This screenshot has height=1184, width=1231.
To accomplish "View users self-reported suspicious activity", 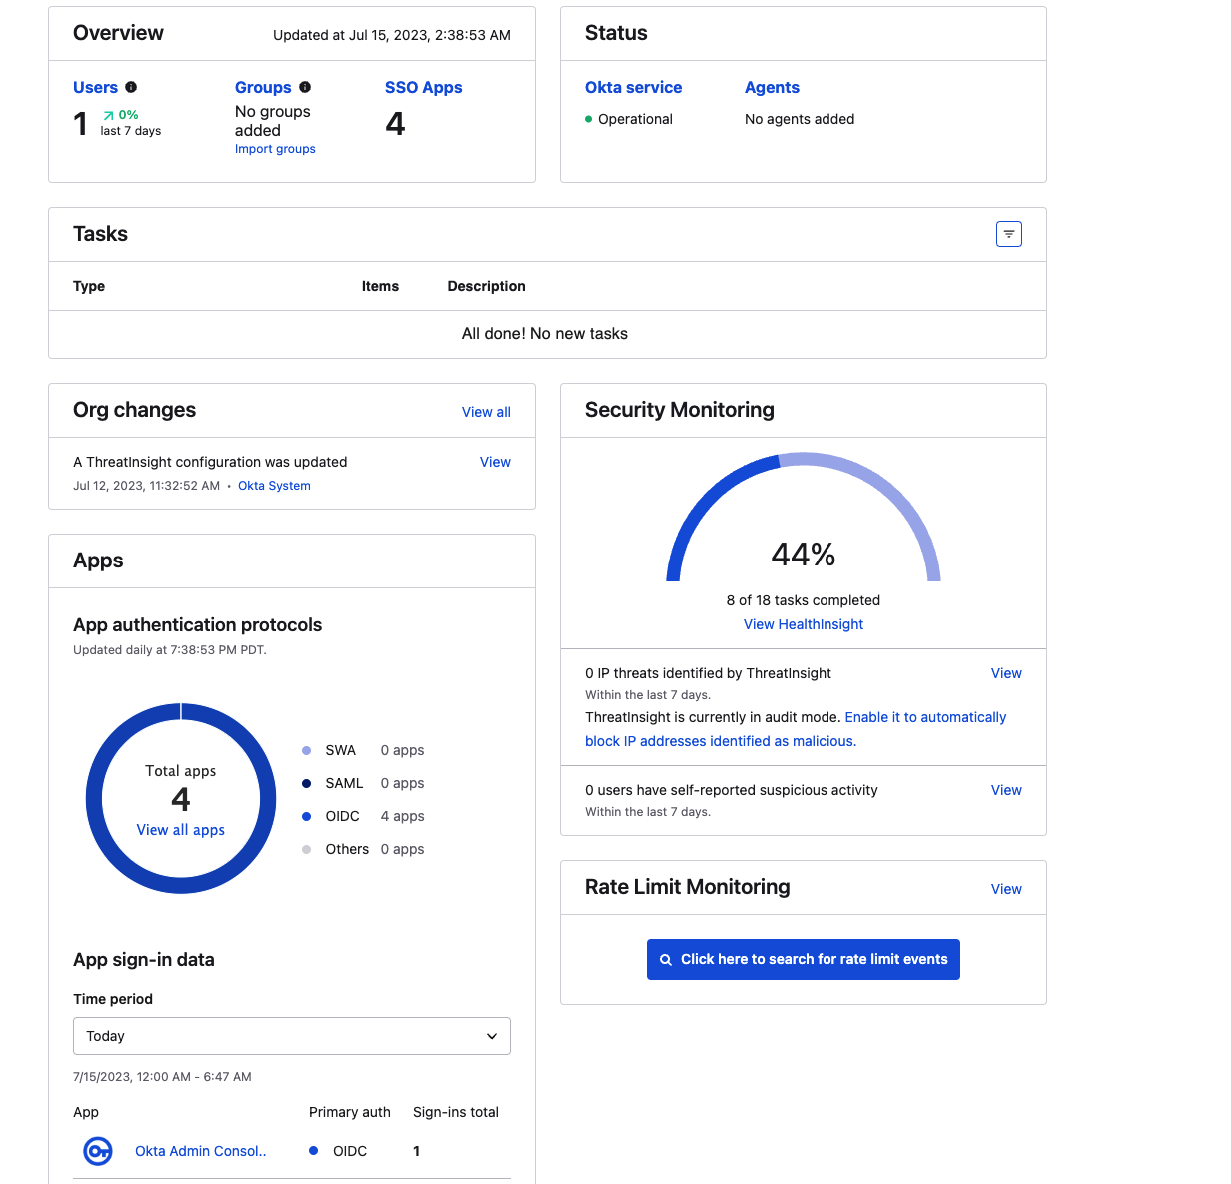I will point(1006,790).
